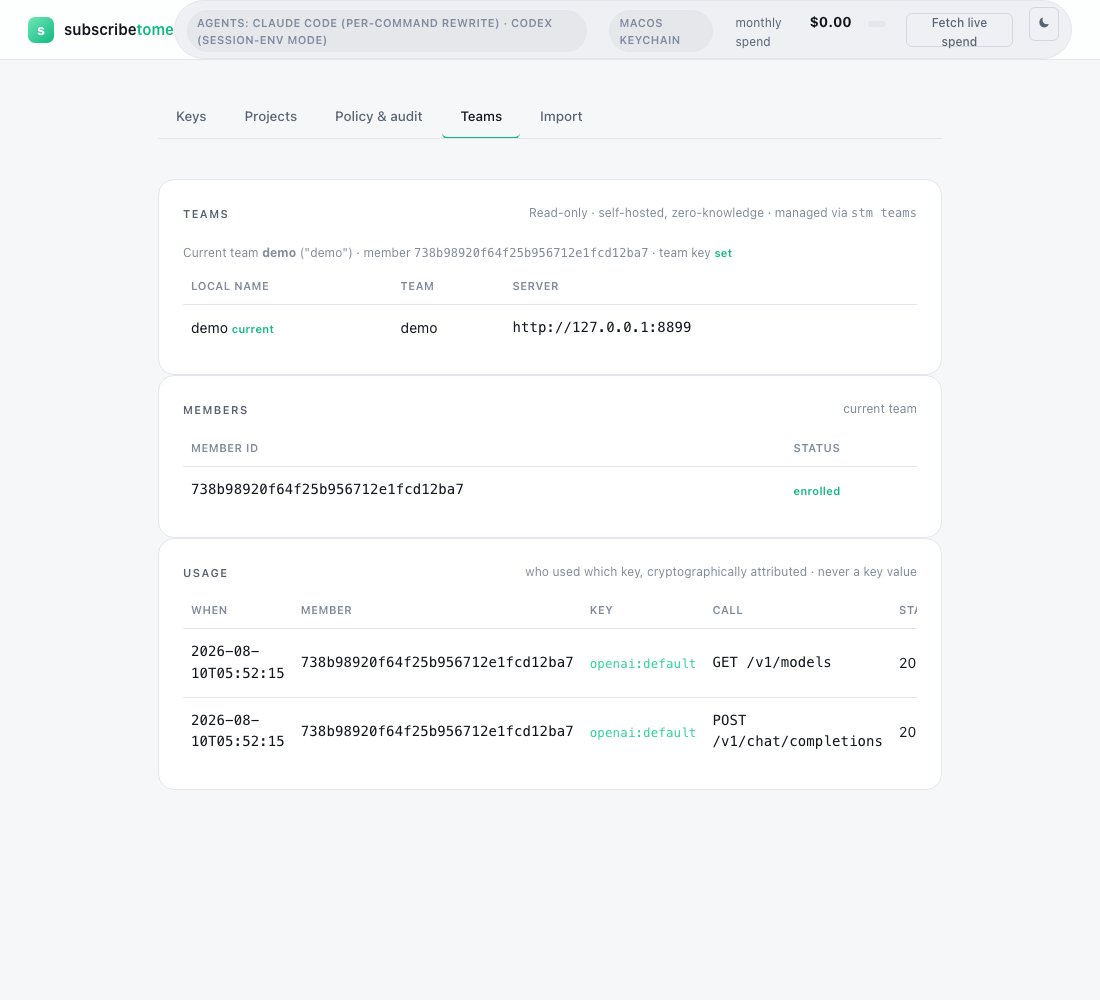1100x1000 pixels.
Task: Go to the Import tab
Action: click(561, 116)
